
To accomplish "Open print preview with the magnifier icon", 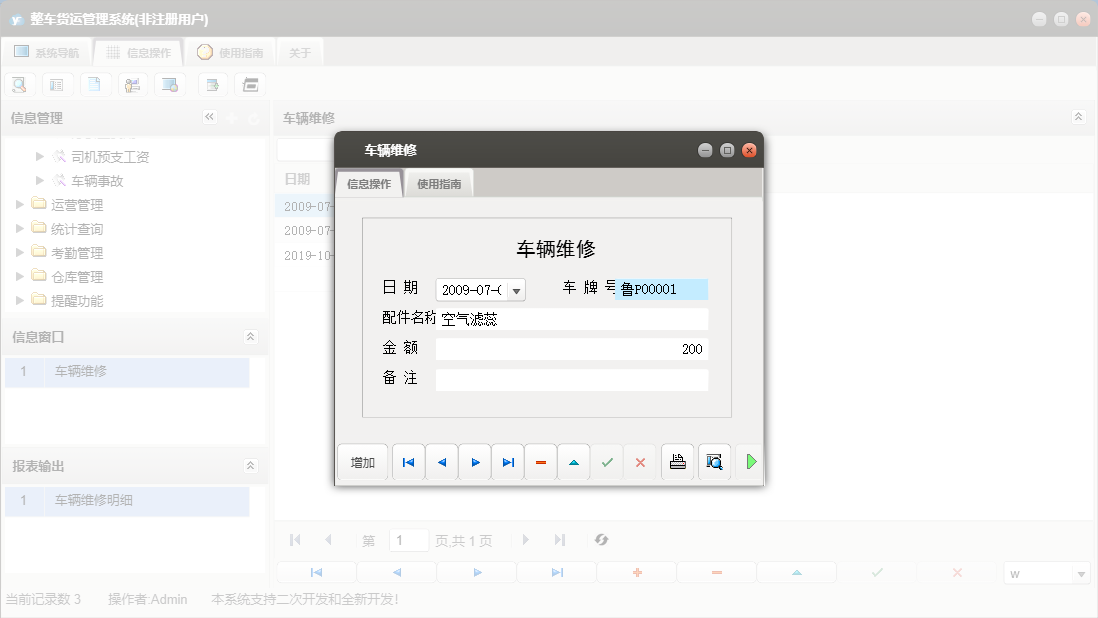I will [713, 461].
